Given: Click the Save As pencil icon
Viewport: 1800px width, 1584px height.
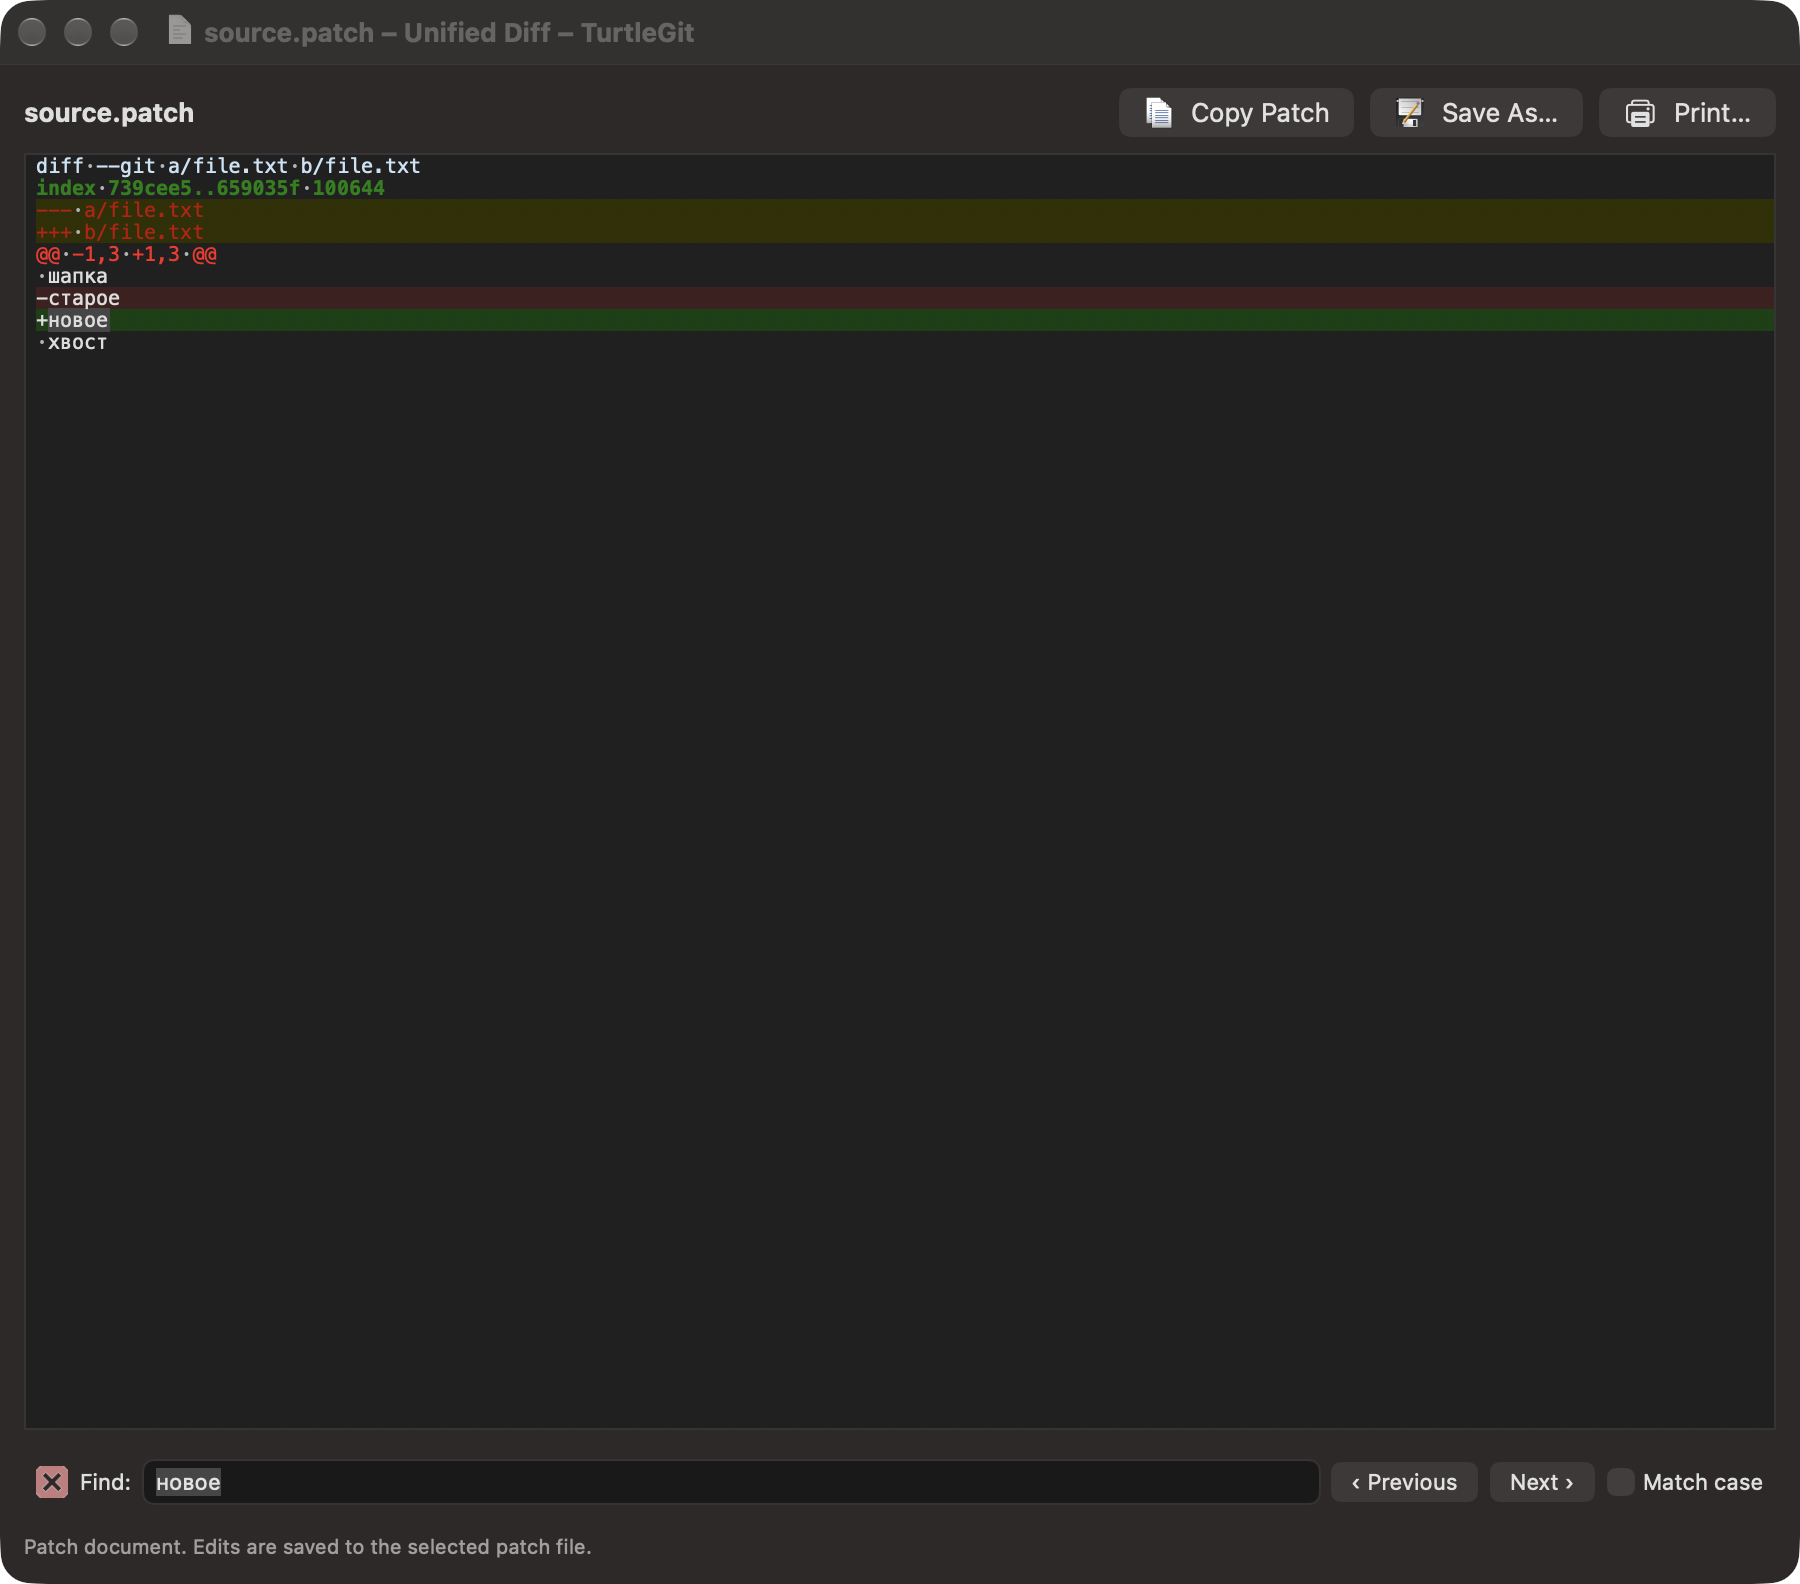Looking at the screenshot, I should click(1410, 113).
